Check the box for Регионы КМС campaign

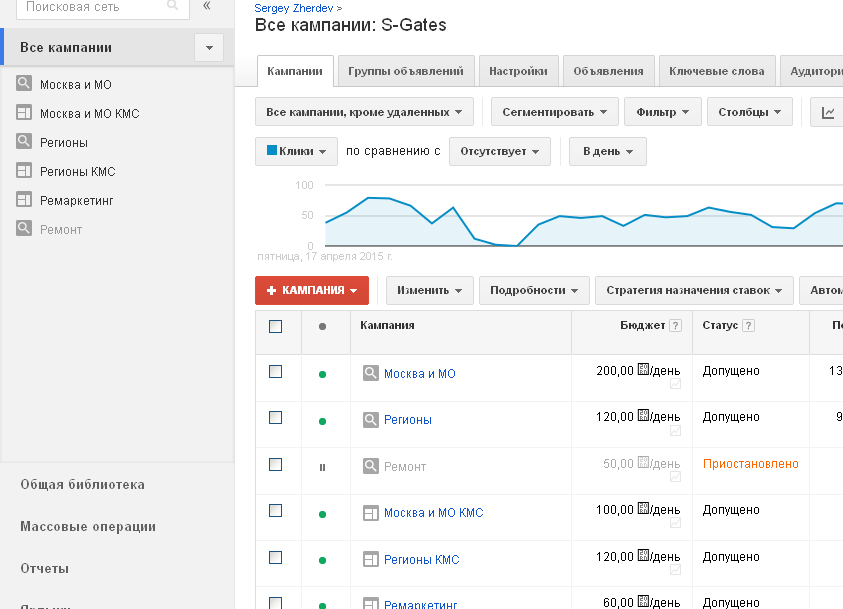[275, 557]
